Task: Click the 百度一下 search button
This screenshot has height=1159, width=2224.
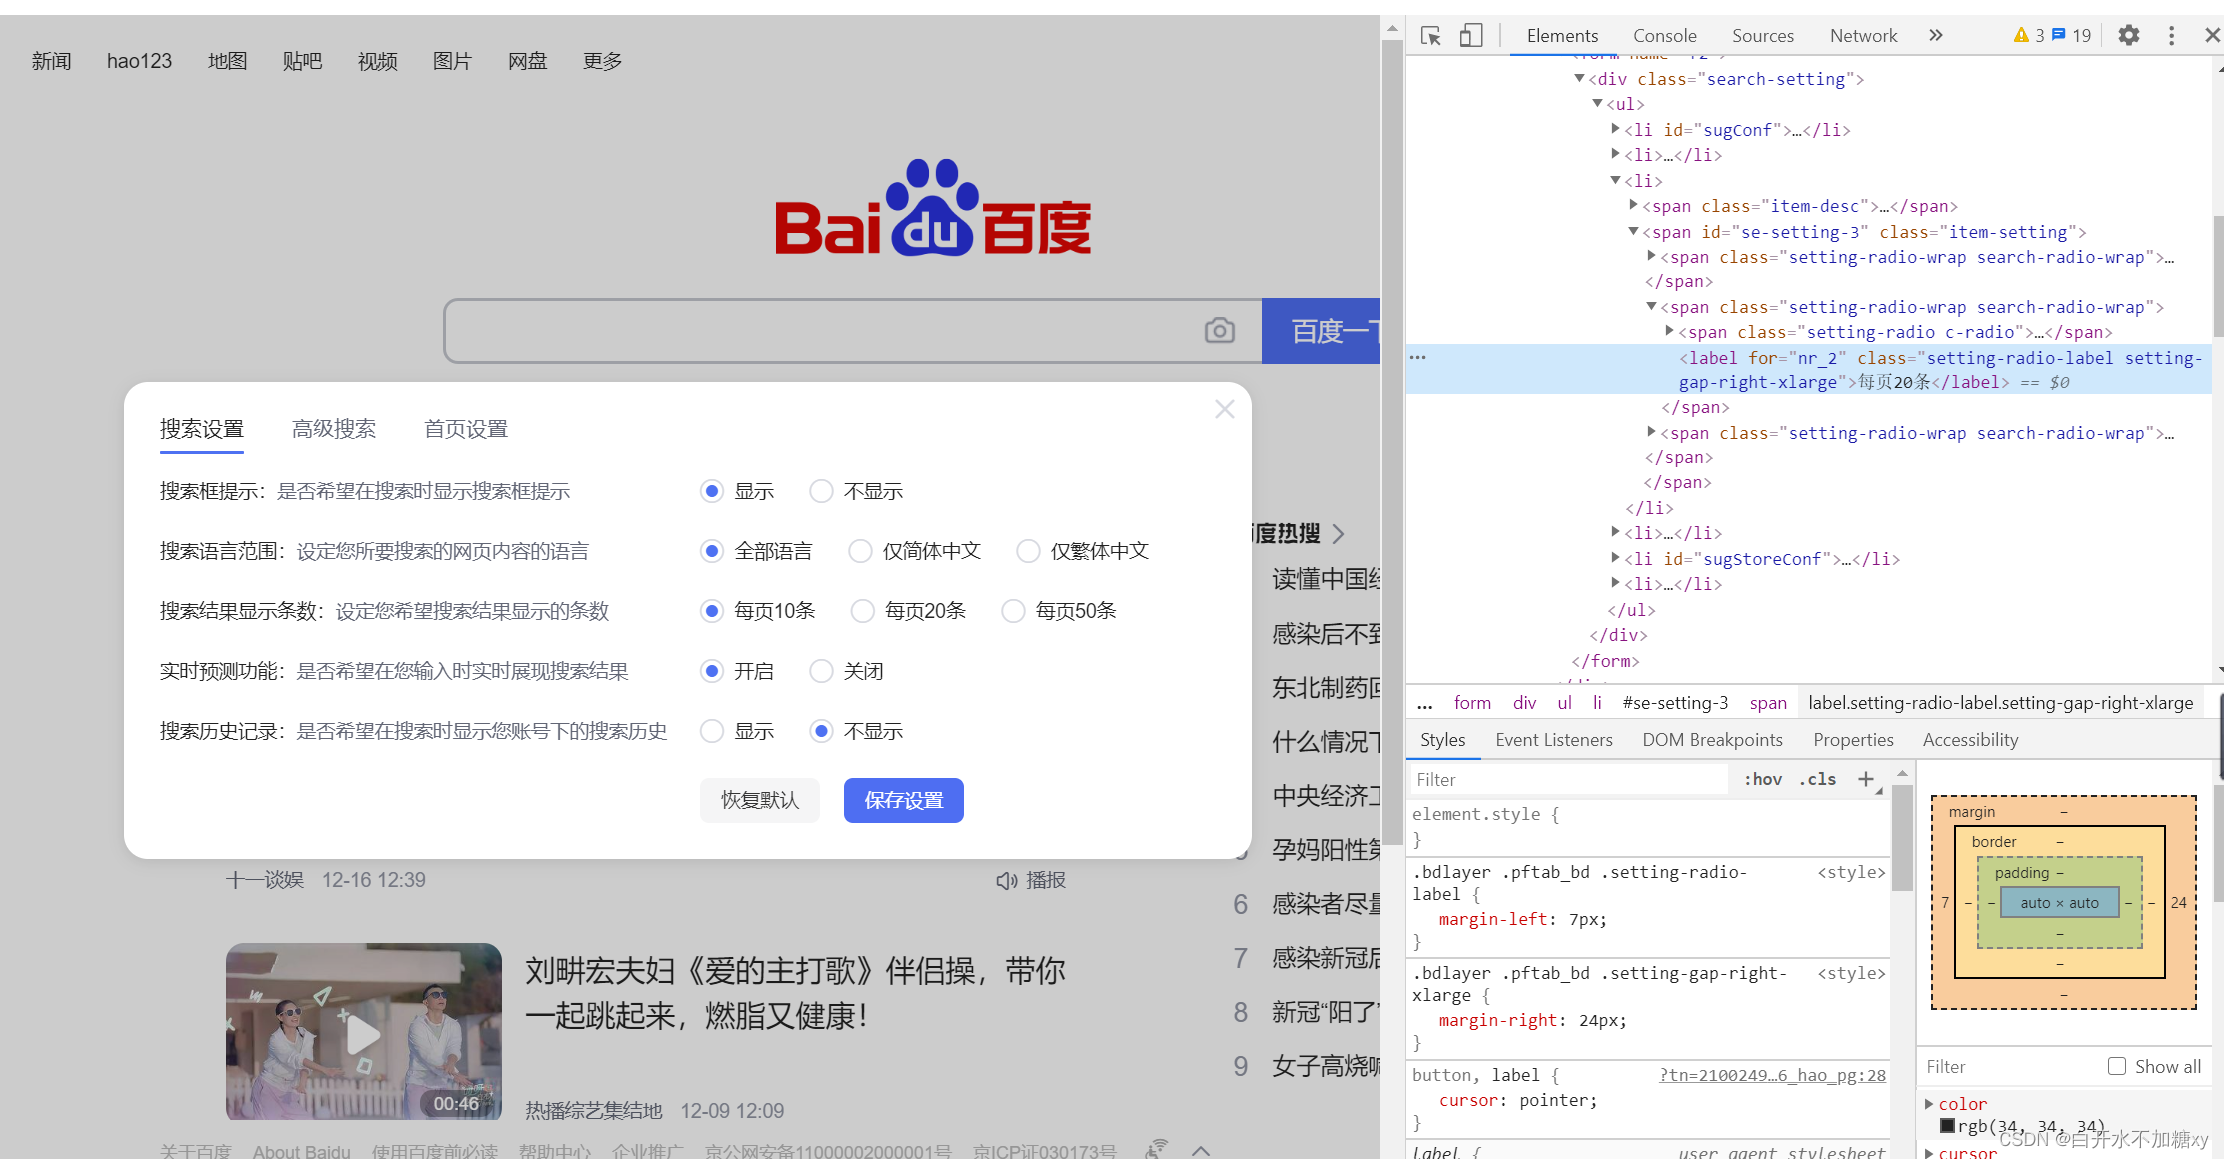Action: click(x=1321, y=331)
